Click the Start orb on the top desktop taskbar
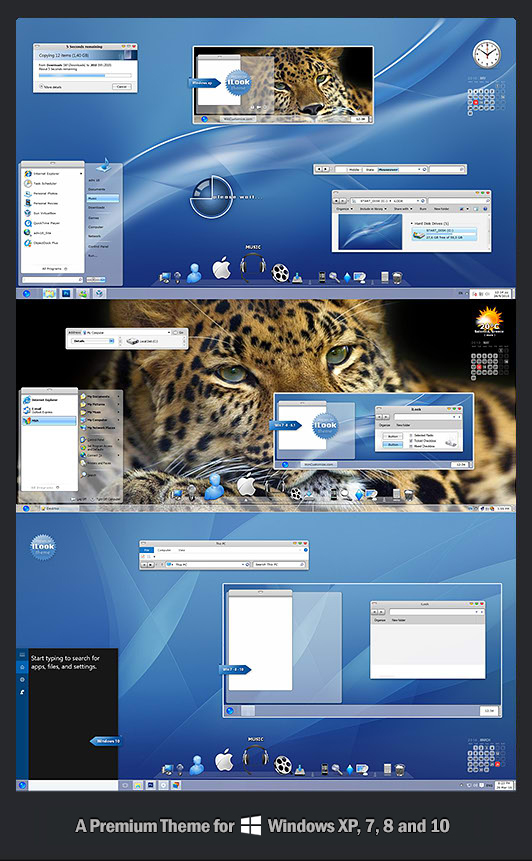The width and height of the screenshot is (532, 861). pyautogui.click(x=26, y=293)
